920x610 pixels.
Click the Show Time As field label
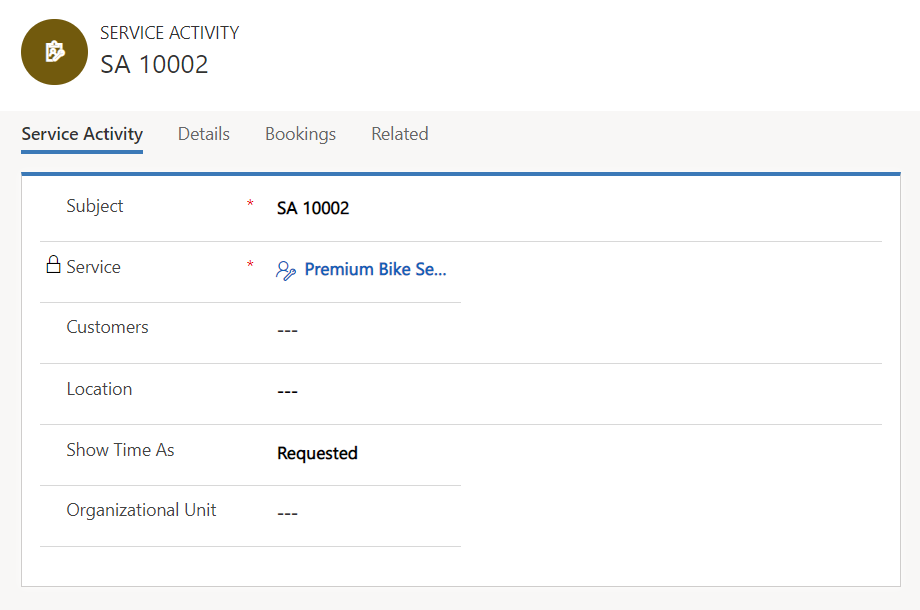120,450
